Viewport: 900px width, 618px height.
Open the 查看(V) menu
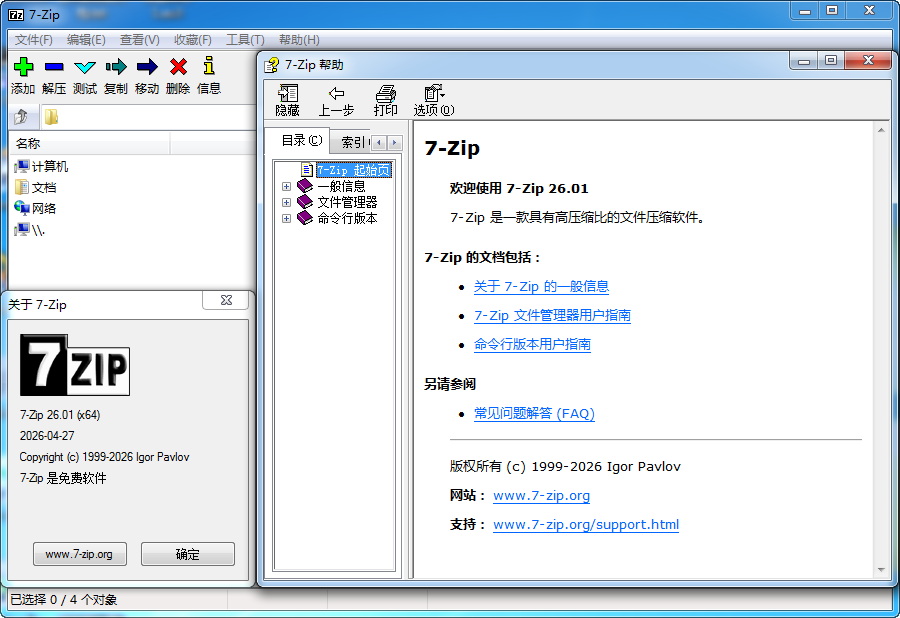click(139, 40)
